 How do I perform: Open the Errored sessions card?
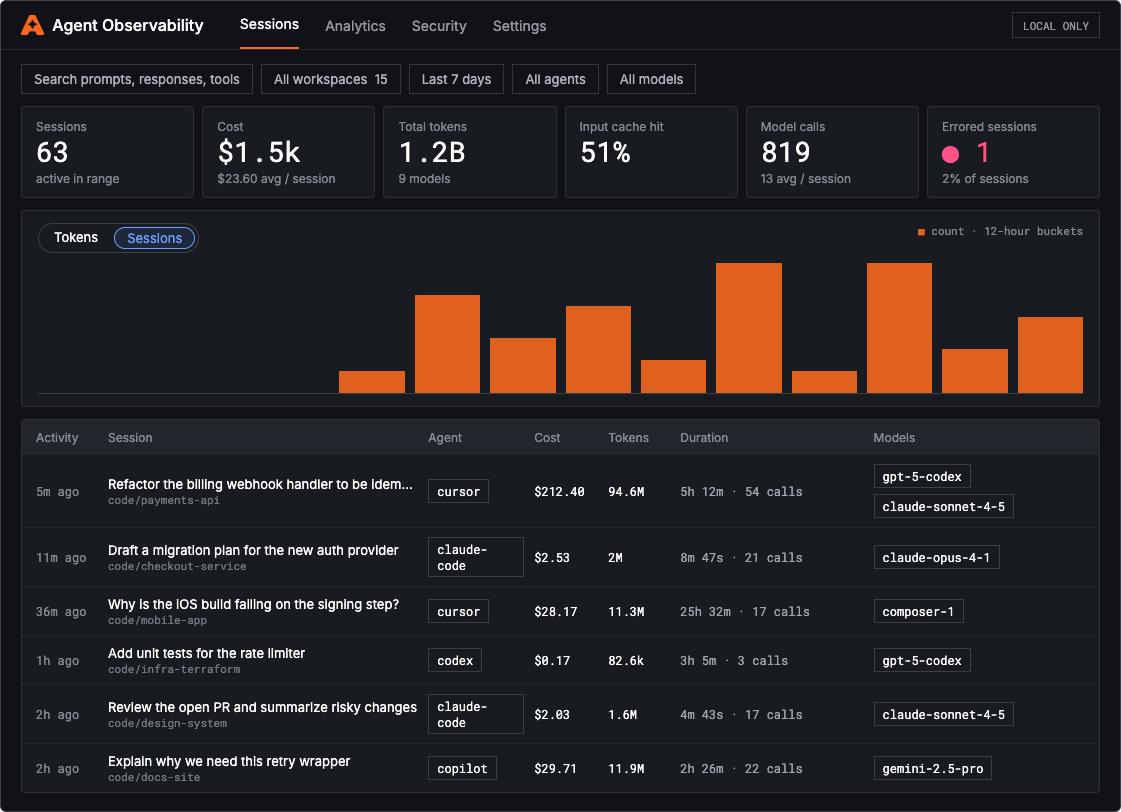point(1013,152)
